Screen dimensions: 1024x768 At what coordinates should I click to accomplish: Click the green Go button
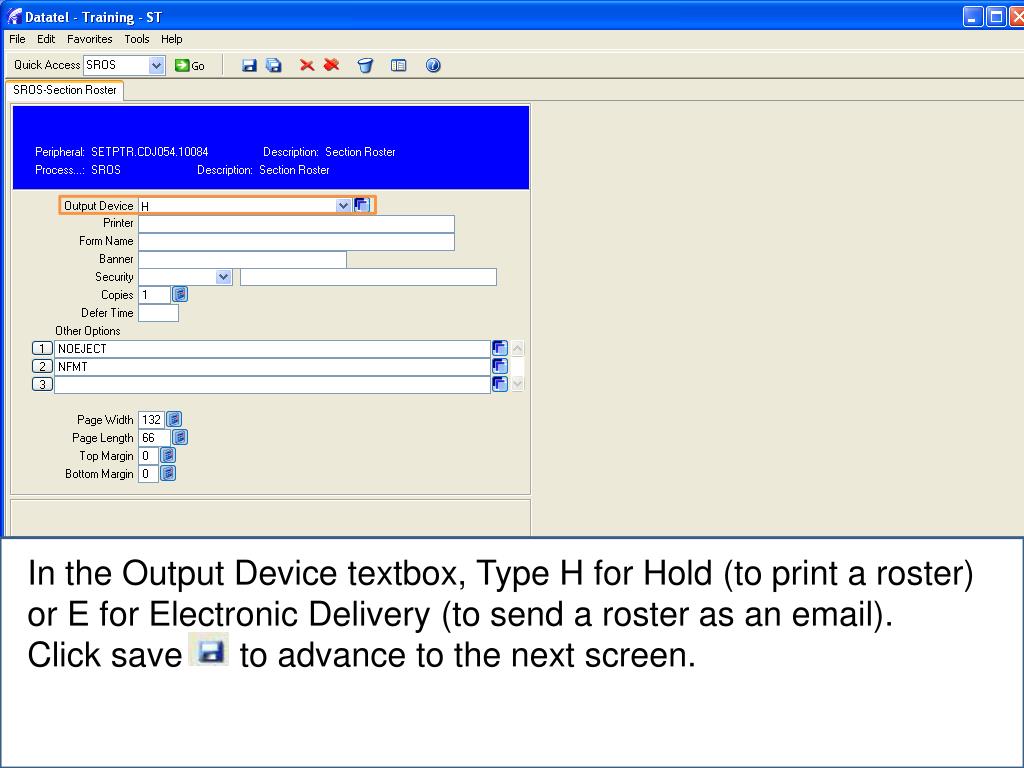[x=190, y=65]
